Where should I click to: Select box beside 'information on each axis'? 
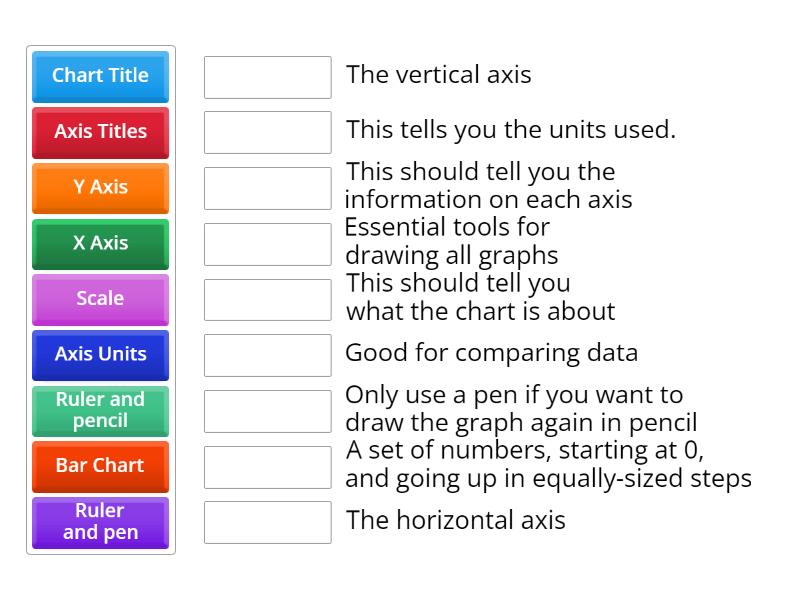(267, 188)
